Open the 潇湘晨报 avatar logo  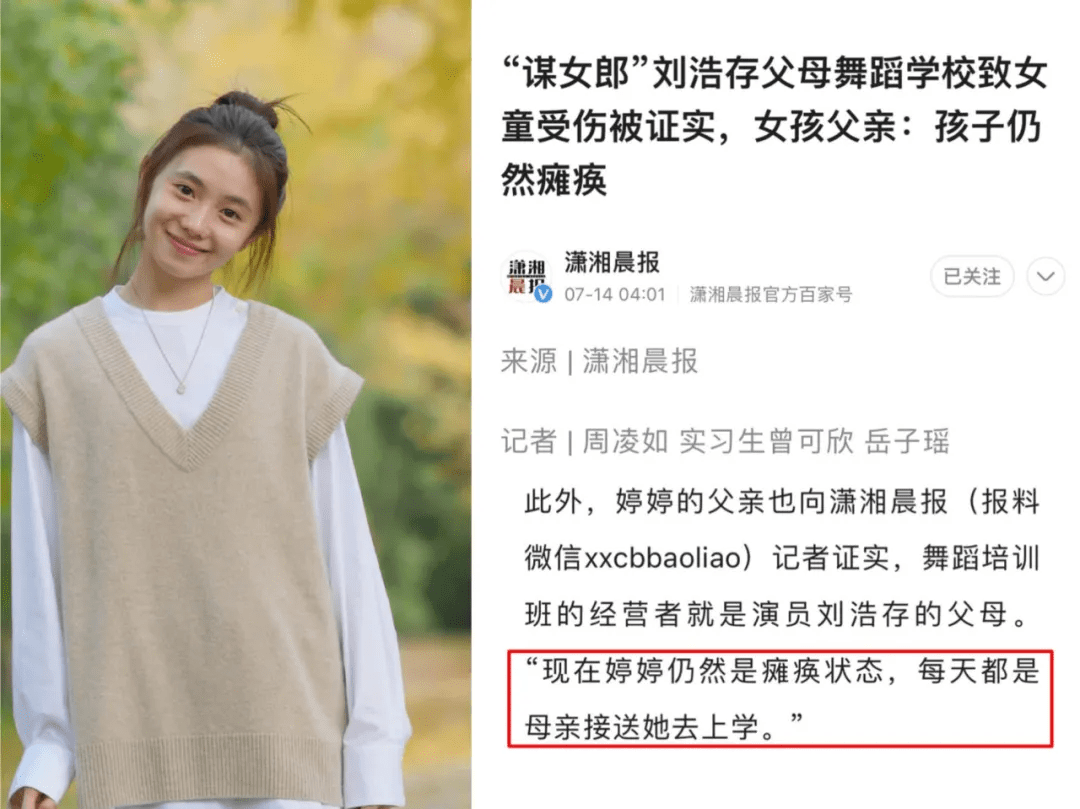[527, 277]
